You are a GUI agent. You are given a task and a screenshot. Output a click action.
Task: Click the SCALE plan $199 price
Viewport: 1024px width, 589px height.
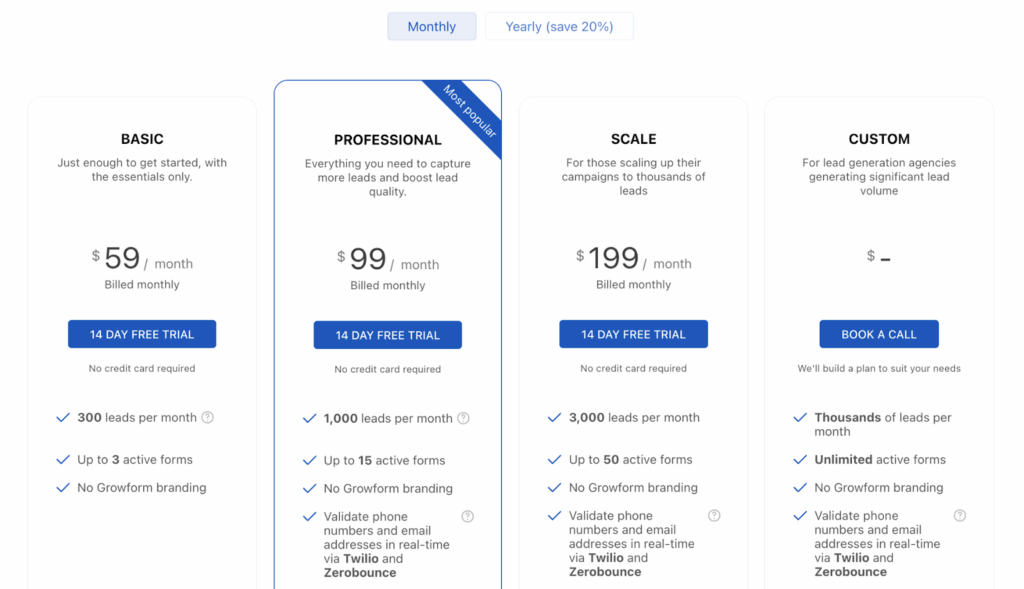pyautogui.click(x=607, y=258)
